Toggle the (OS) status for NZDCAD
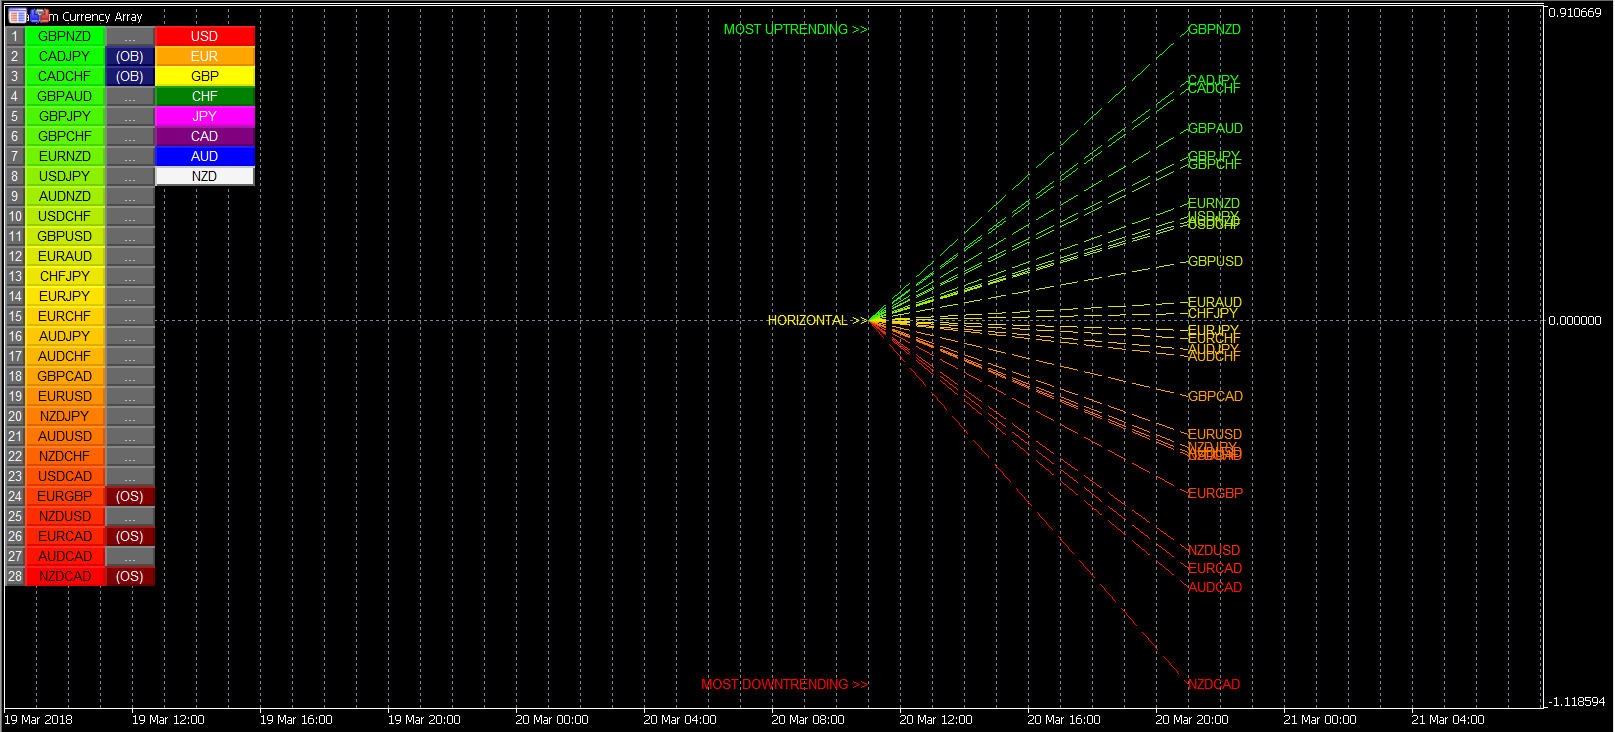This screenshot has width=1615, height=732. click(130, 576)
